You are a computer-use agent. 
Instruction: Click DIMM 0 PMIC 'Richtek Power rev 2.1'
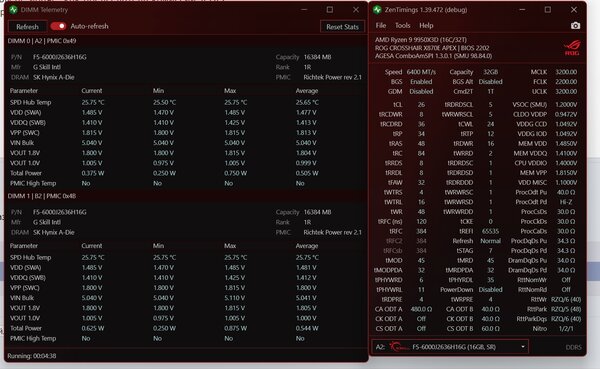[x=332, y=77]
